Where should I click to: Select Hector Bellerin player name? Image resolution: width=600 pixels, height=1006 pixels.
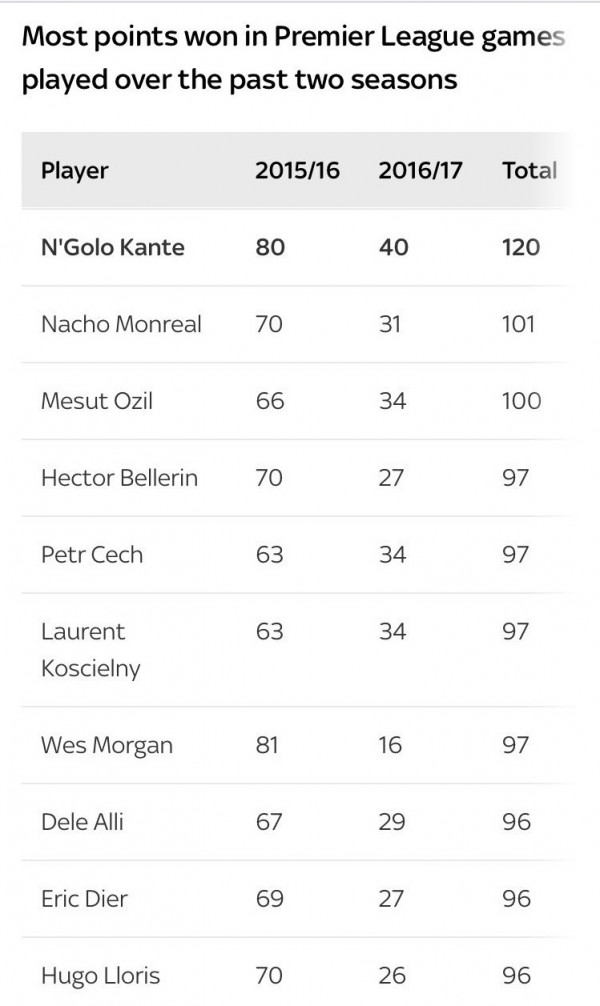[x=119, y=478]
